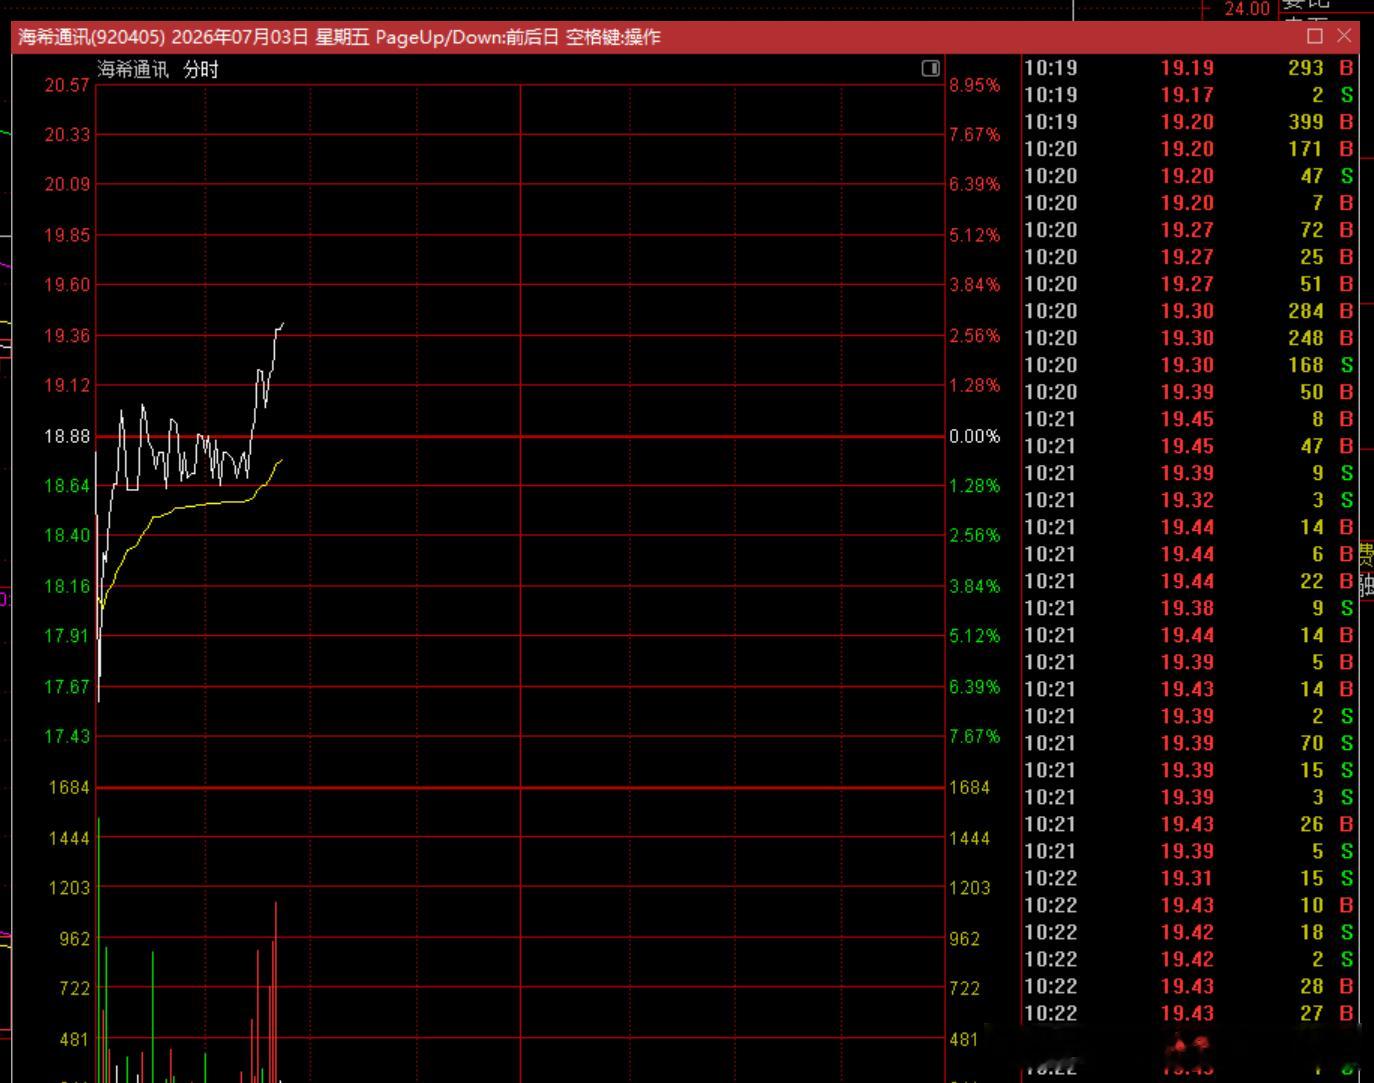The height and width of the screenshot is (1083, 1374).
Task: Select the 19.30 sell tick of 168
Action: coord(1189,365)
